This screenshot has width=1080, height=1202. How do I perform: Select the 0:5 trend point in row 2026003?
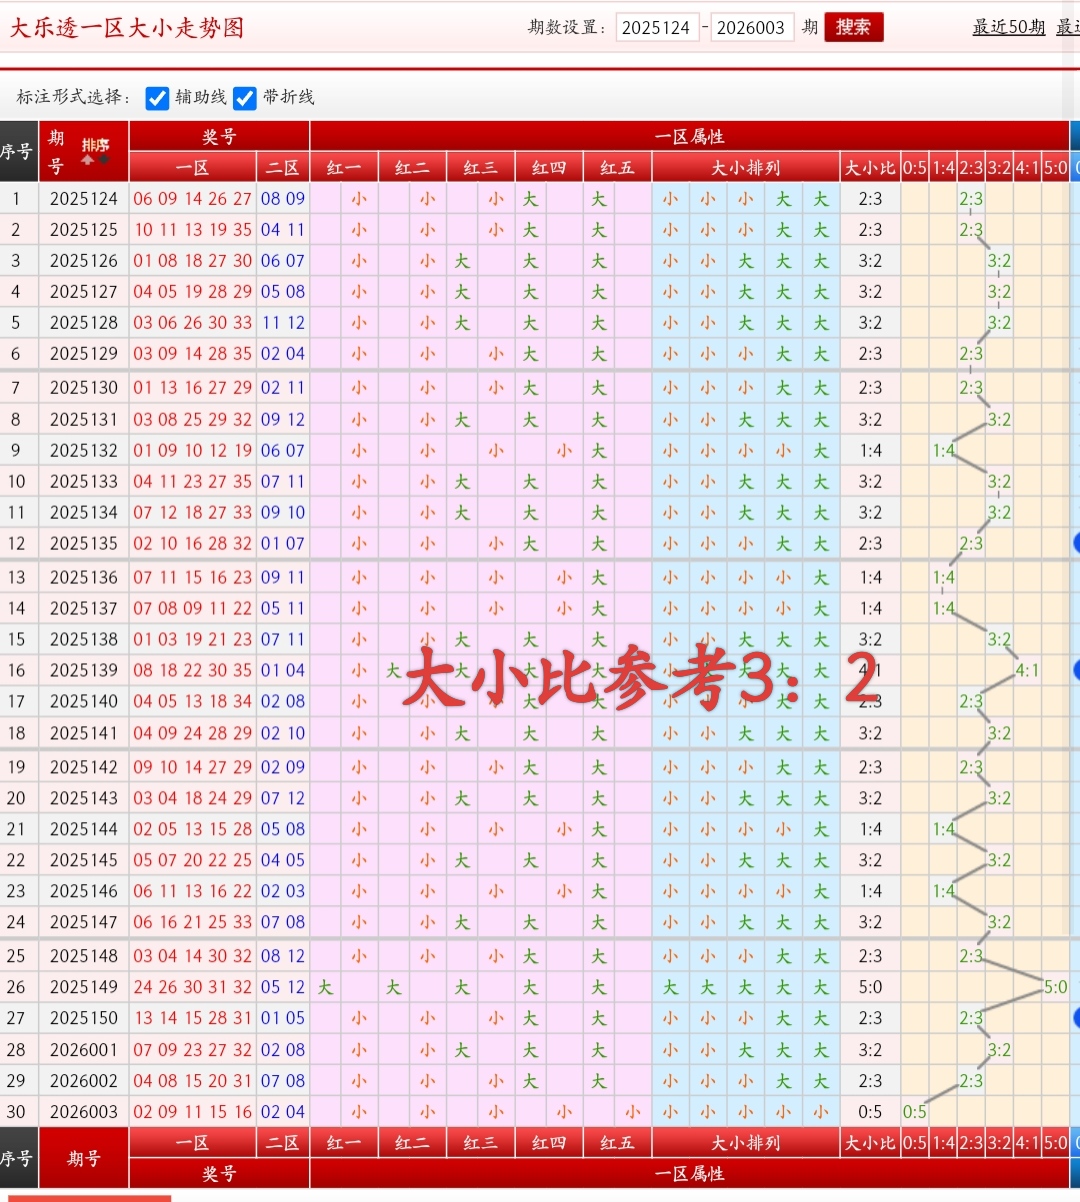point(914,1112)
